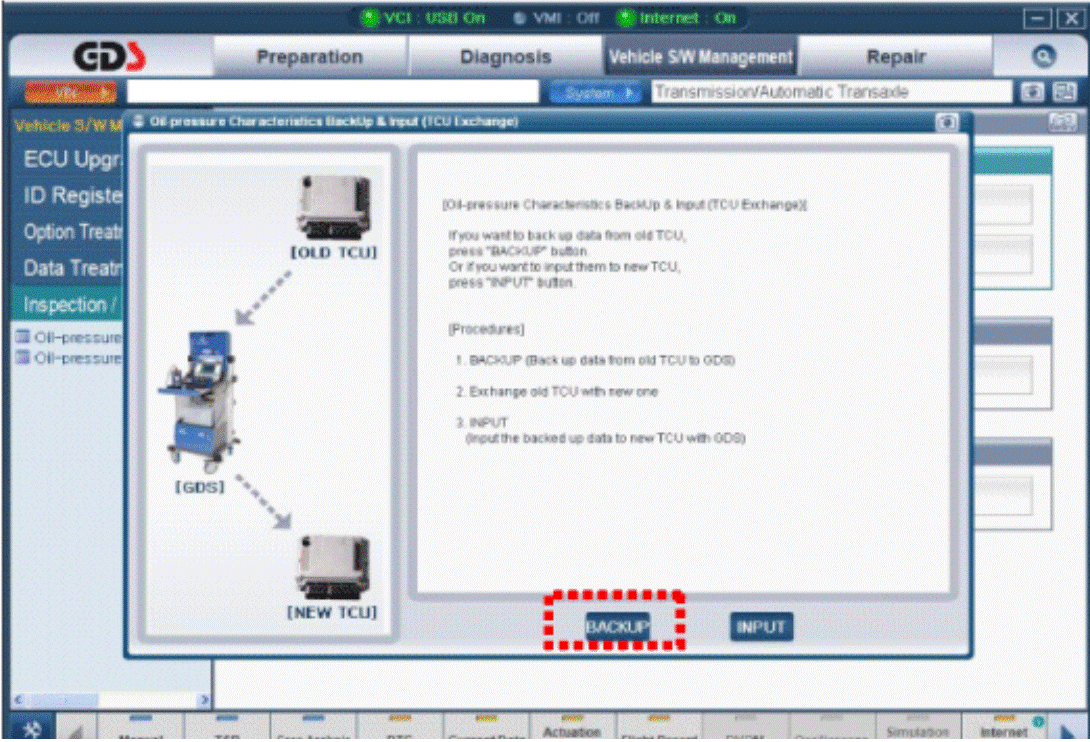Screen dimensions: 1090x742
Task: Select Option Treatment in left sidebar
Action: pos(72,232)
